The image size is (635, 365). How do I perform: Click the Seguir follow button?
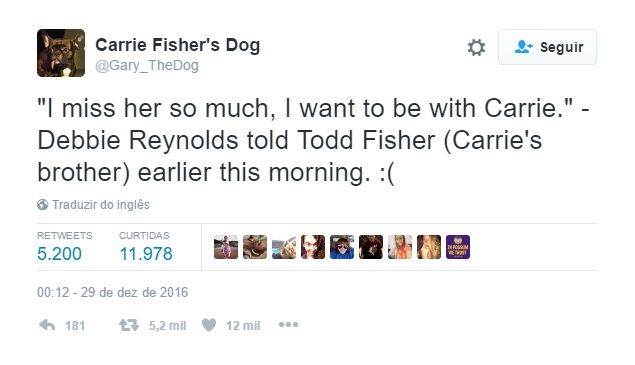coord(547,47)
